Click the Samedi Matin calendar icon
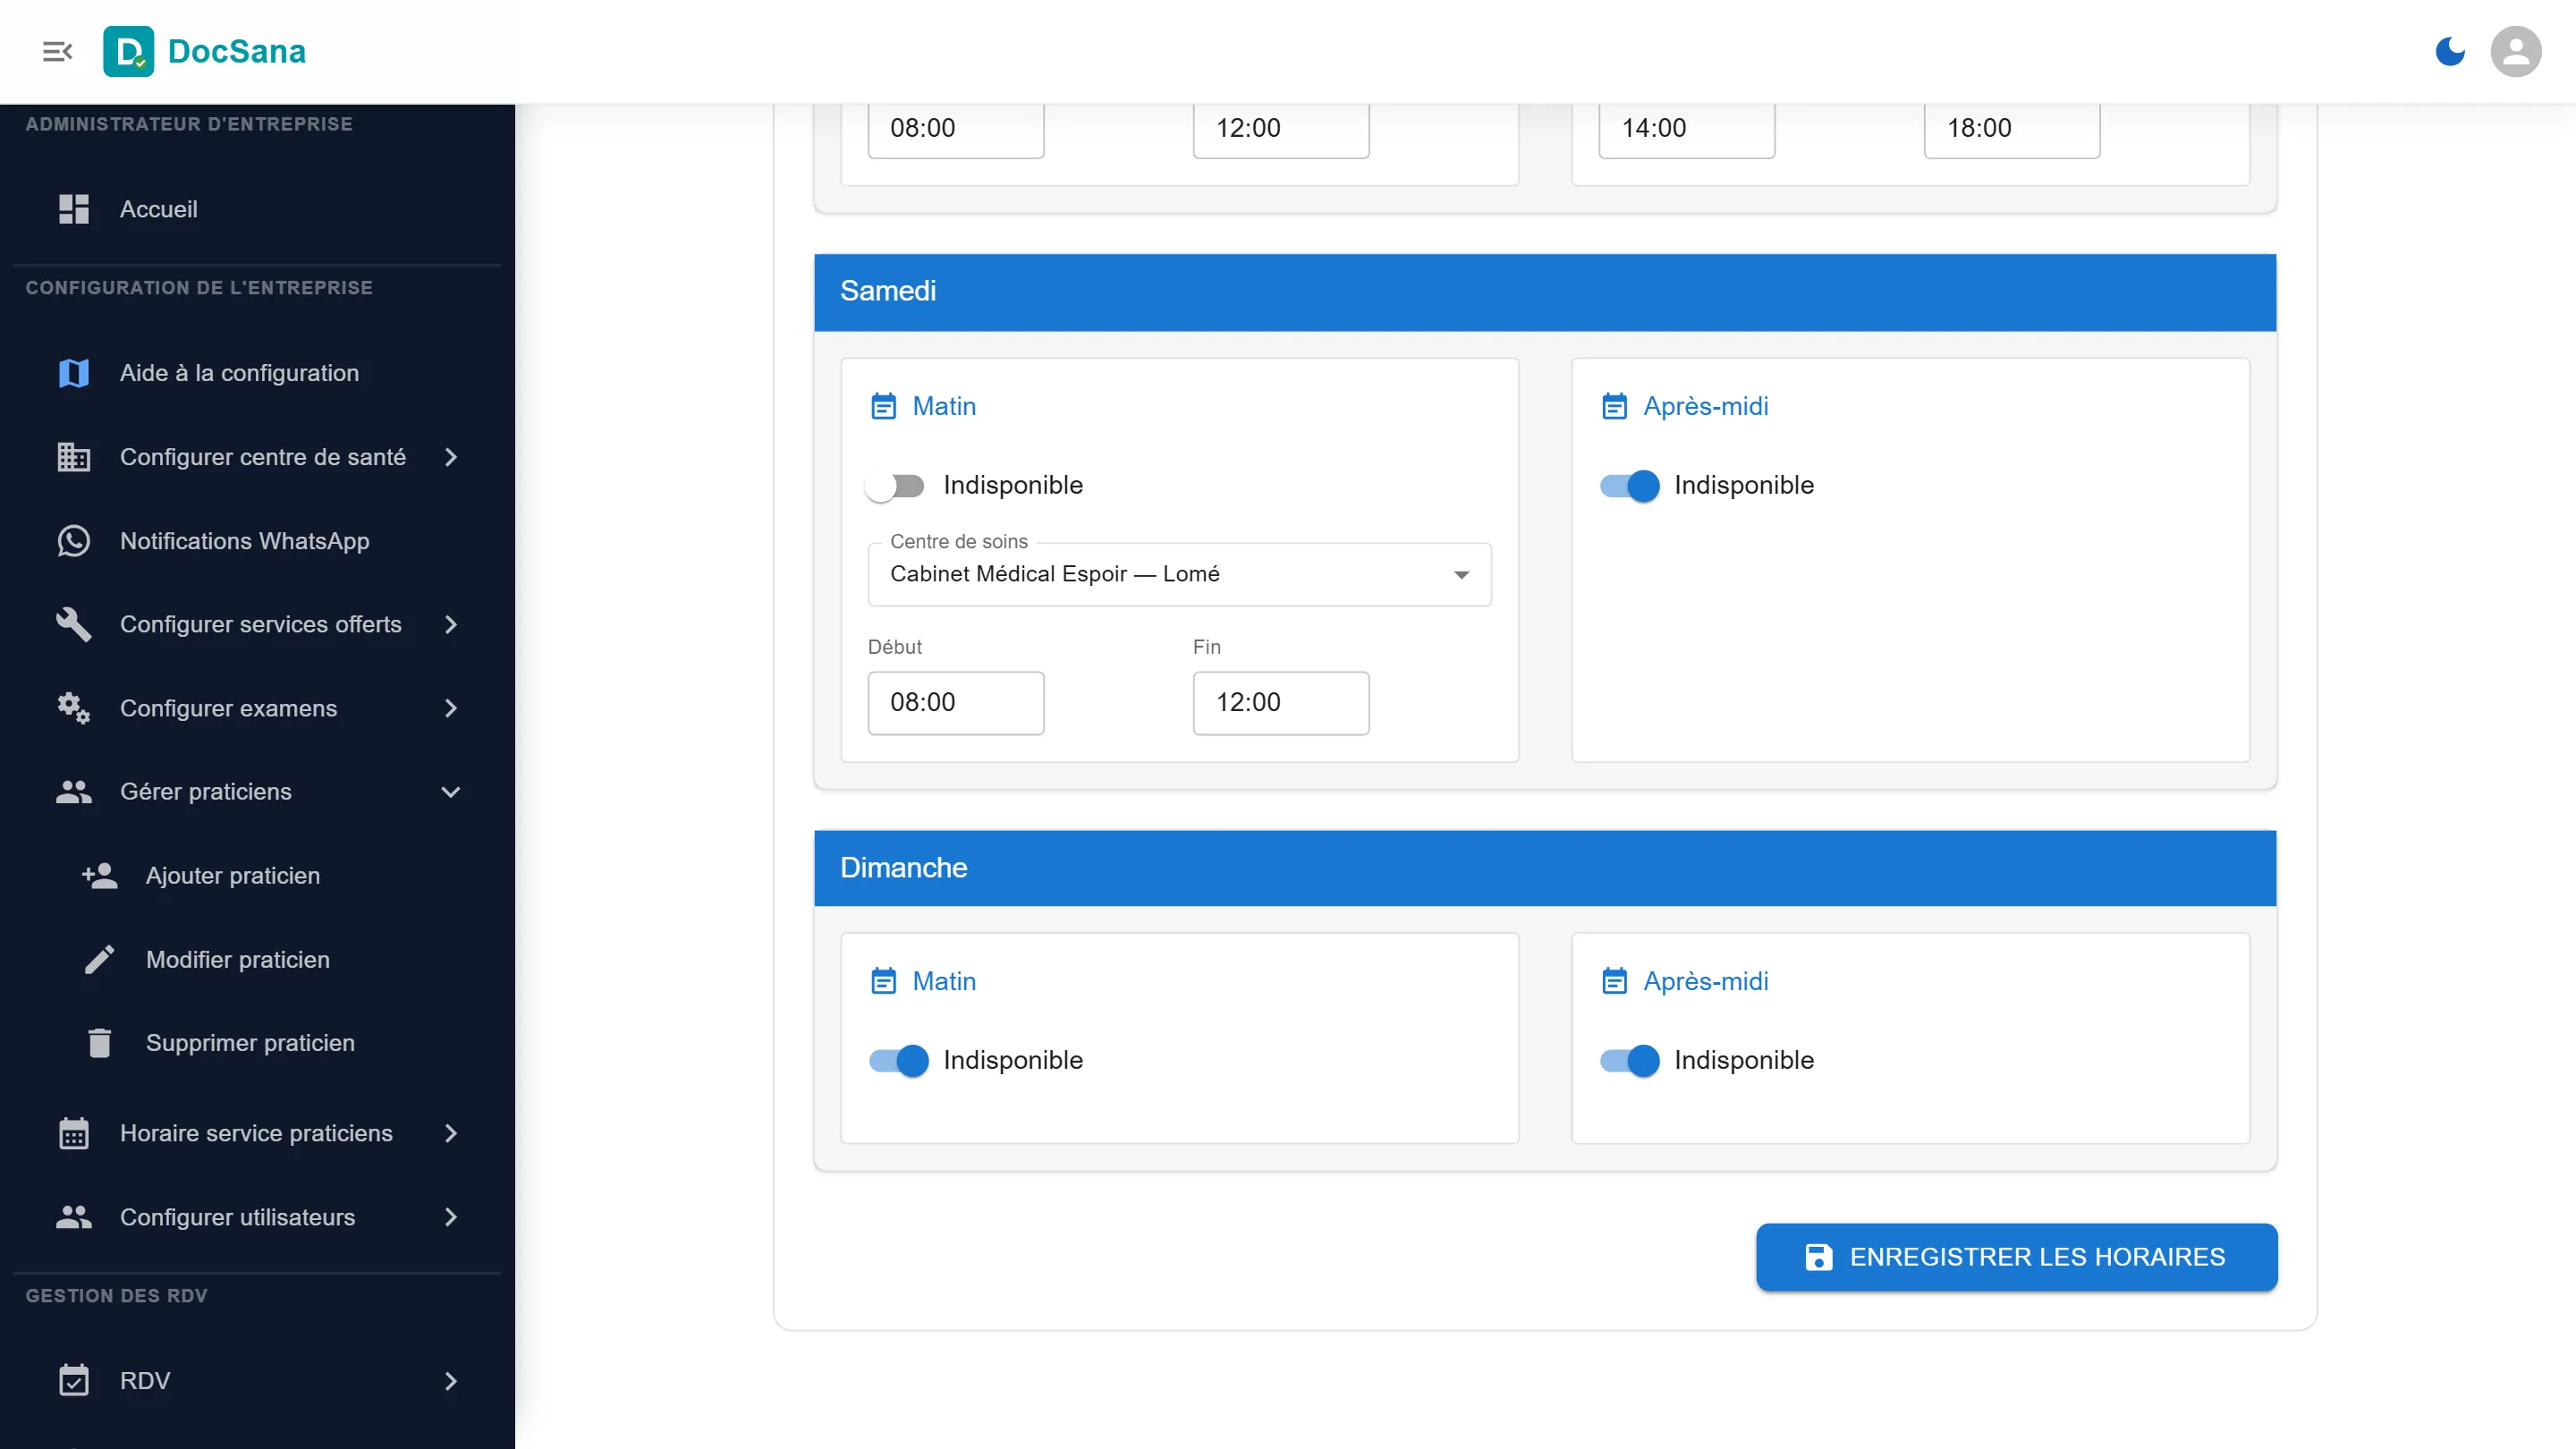2576x1449 pixels. point(883,406)
